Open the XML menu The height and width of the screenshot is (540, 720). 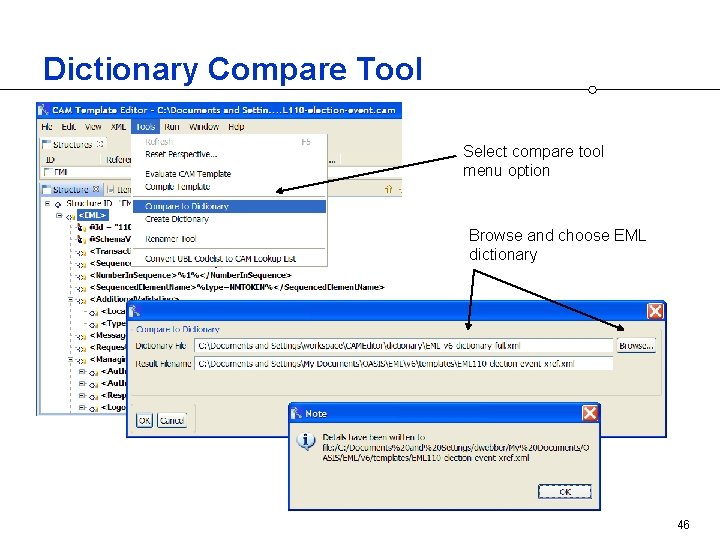[118, 127]
